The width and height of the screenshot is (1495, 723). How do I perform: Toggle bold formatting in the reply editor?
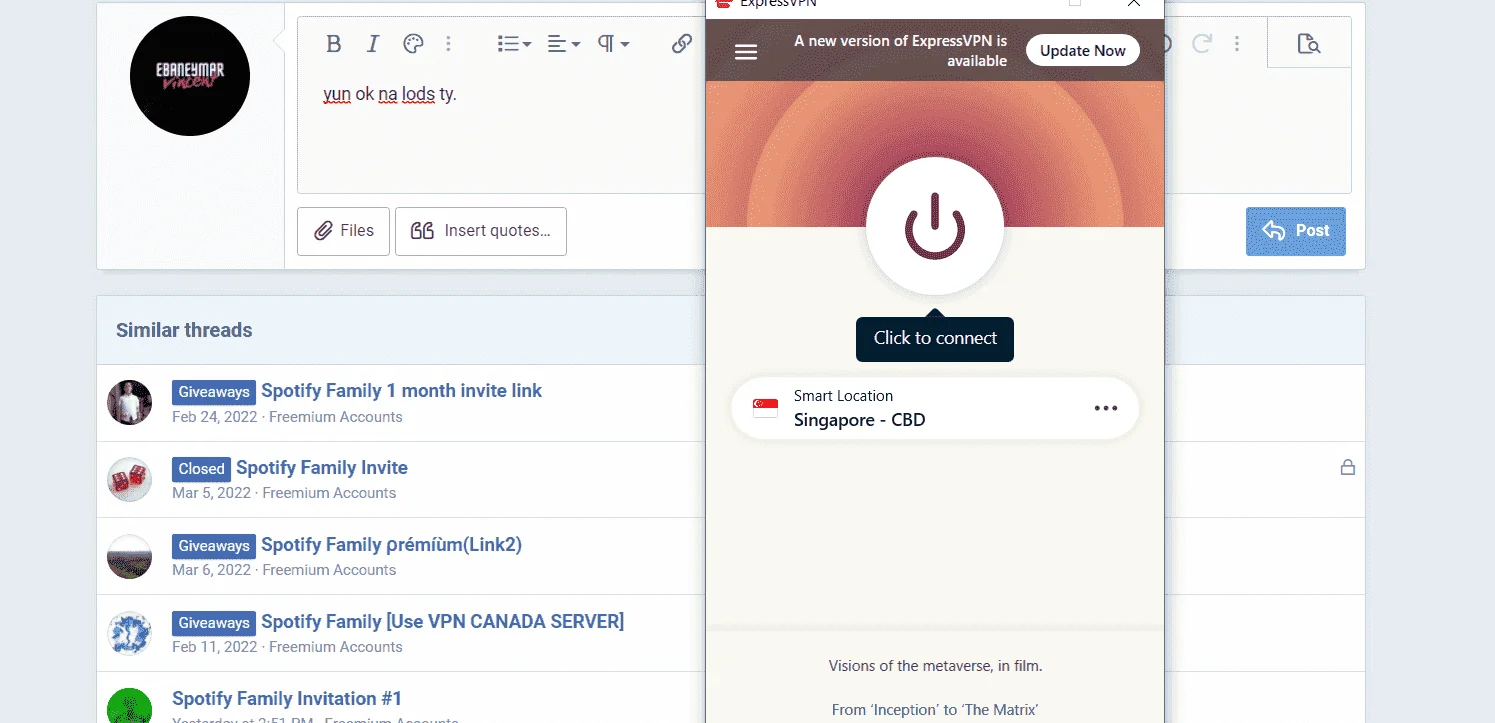(x=334, y=44)
